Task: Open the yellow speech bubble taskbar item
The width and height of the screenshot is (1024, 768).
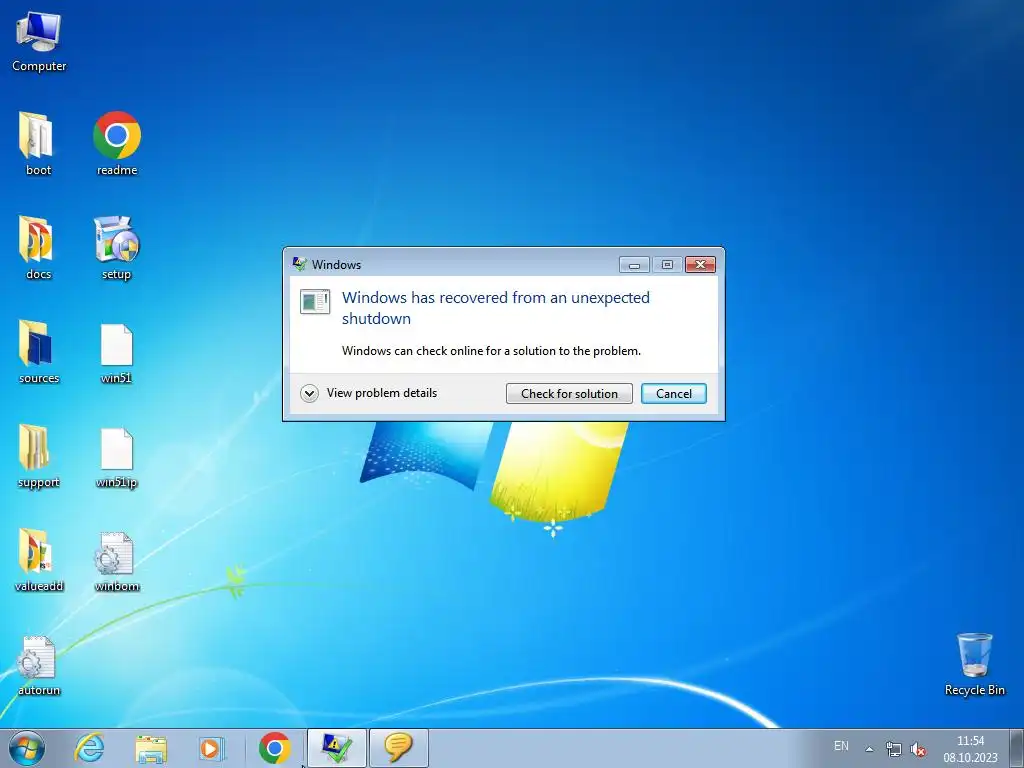Action: coord(399,748)
